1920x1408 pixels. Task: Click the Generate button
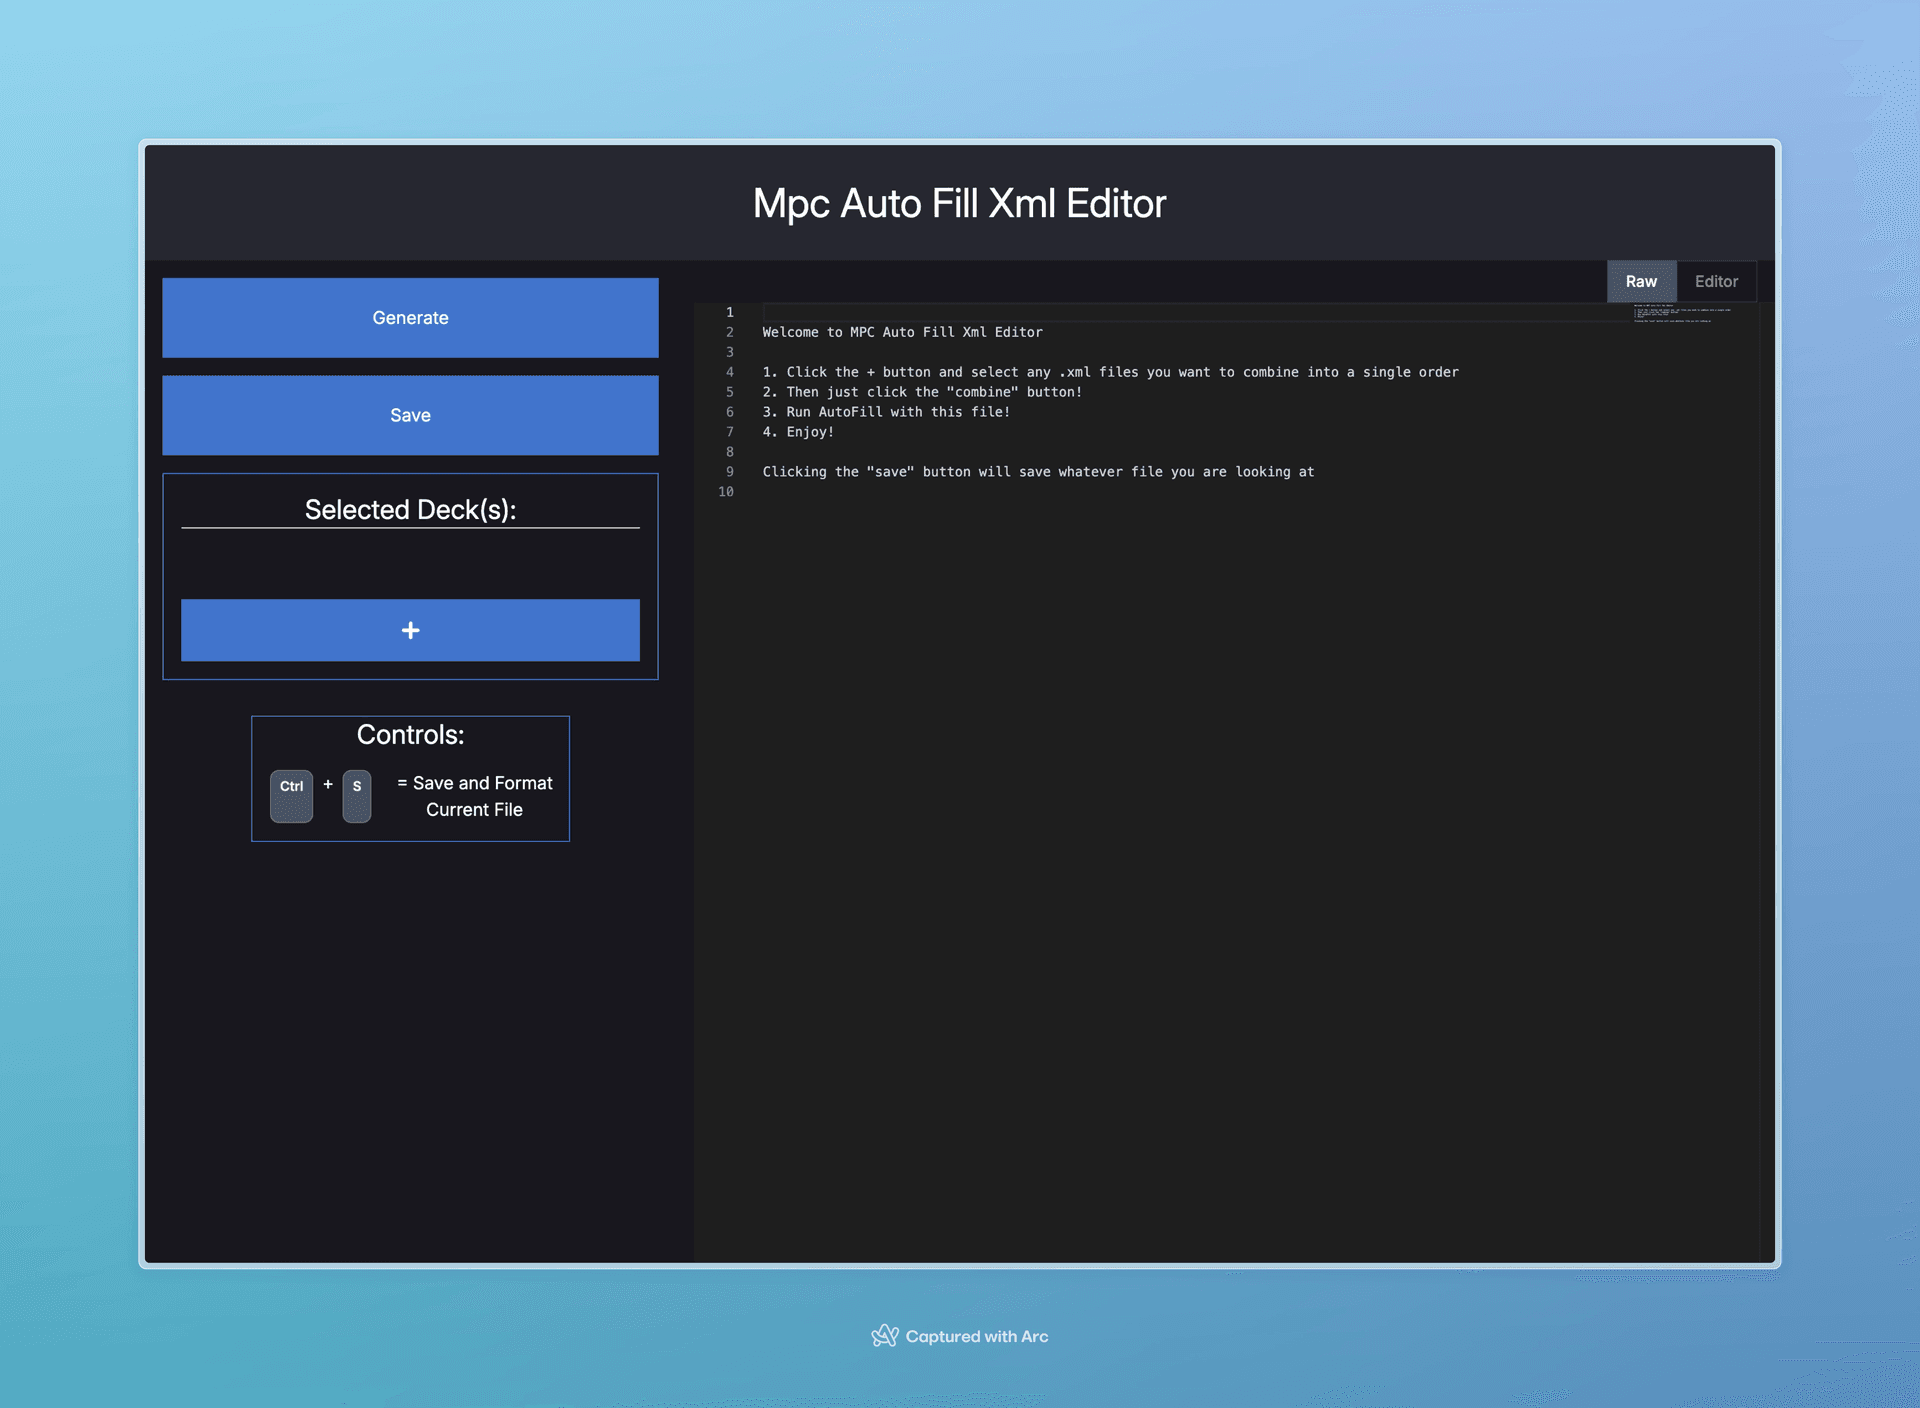click(x=410, y=317)
